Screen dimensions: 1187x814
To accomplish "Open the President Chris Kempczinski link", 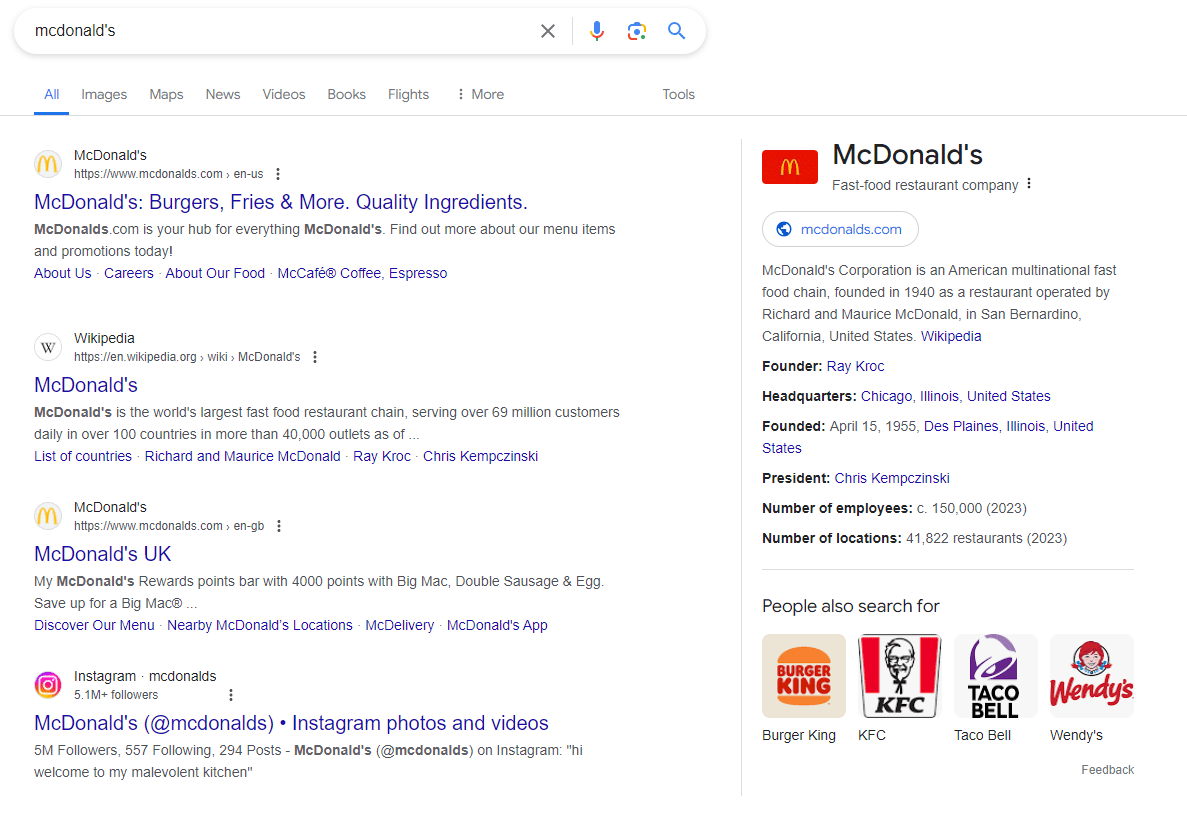I will 892,479.
